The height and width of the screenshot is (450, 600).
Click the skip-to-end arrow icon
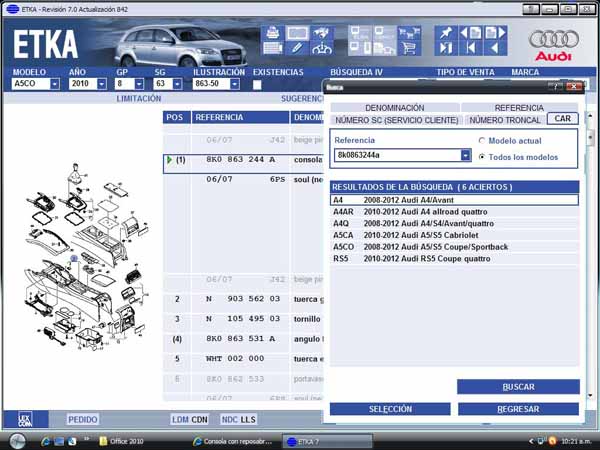(445, 48)
